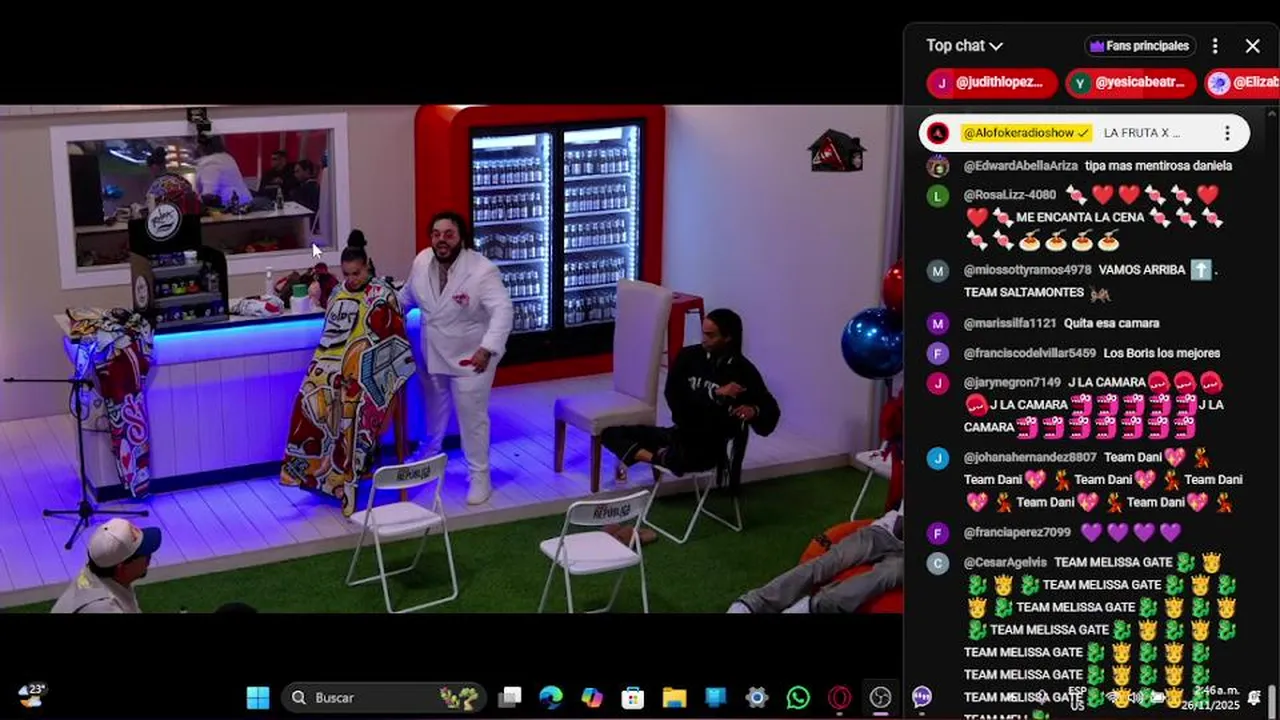Switch to OBS Studio in taskbar

point(880,697)
